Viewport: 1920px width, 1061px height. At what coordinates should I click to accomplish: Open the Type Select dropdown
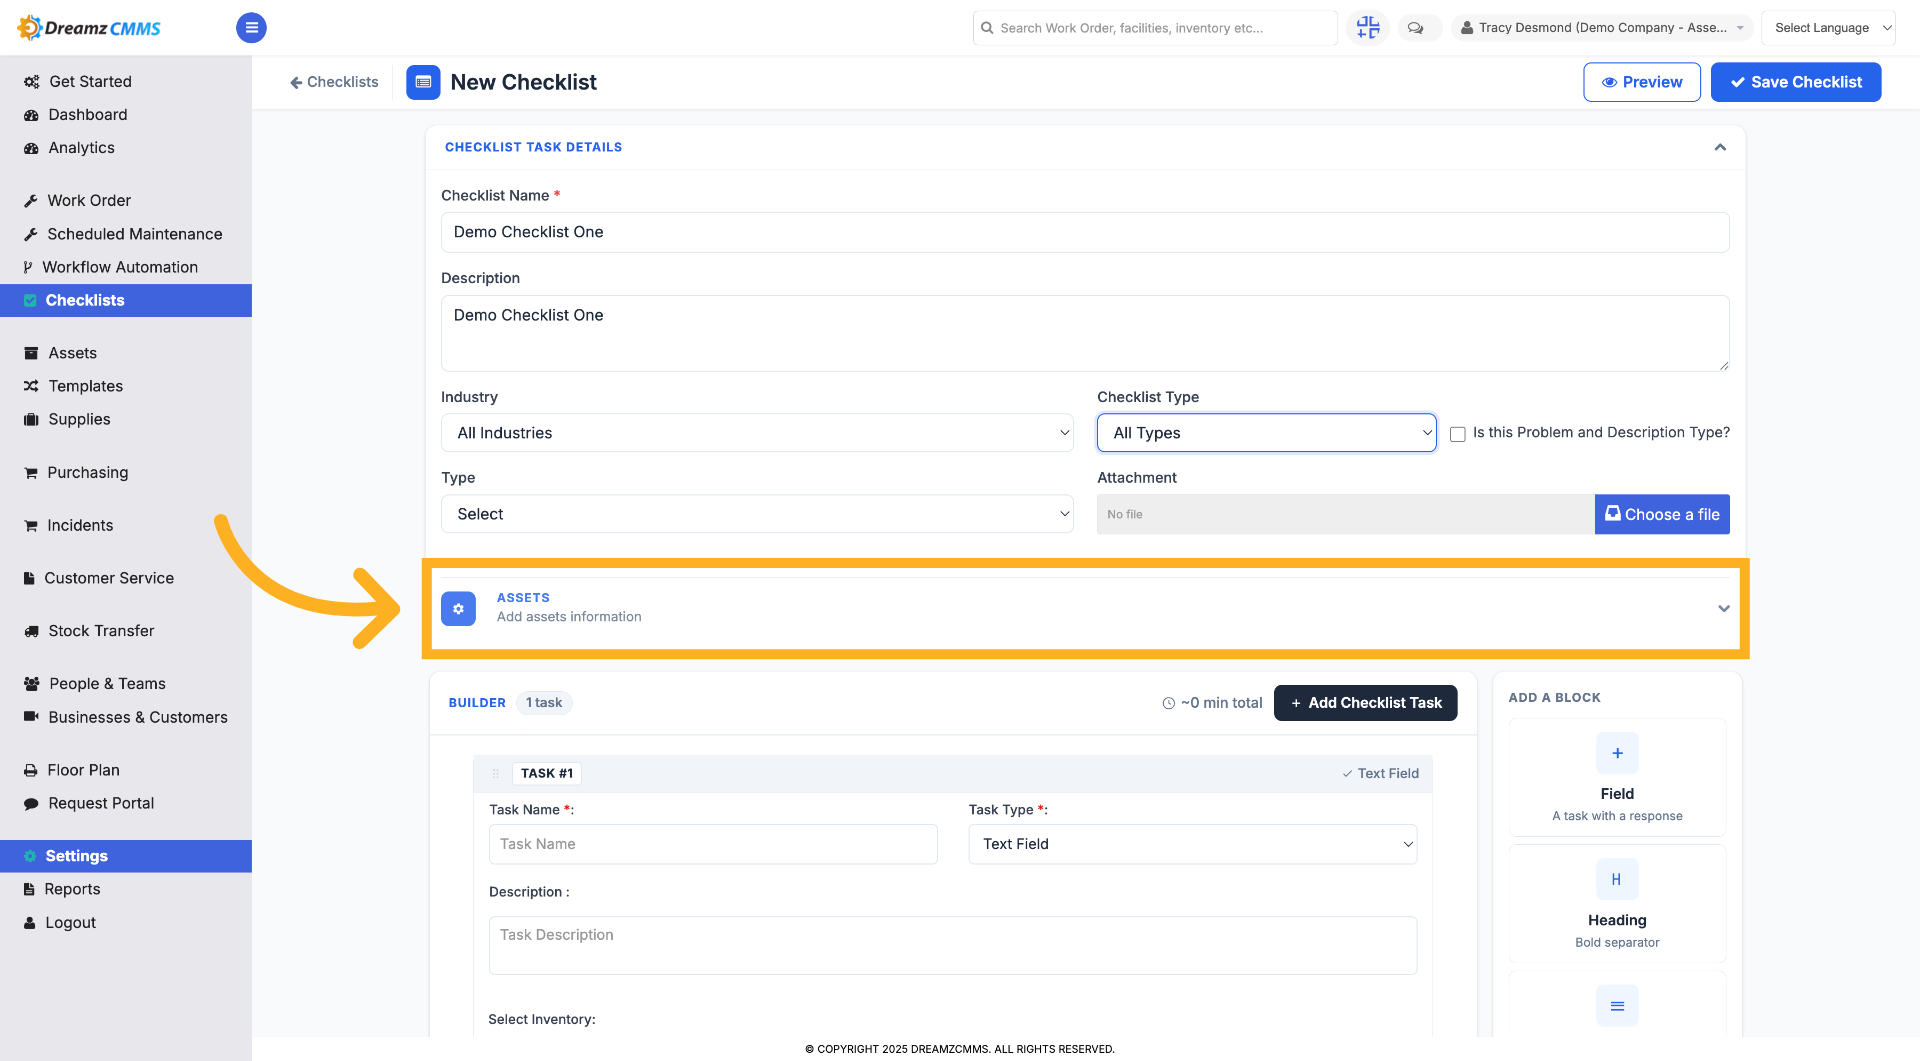pyautogui.click(x=757, y=514)
